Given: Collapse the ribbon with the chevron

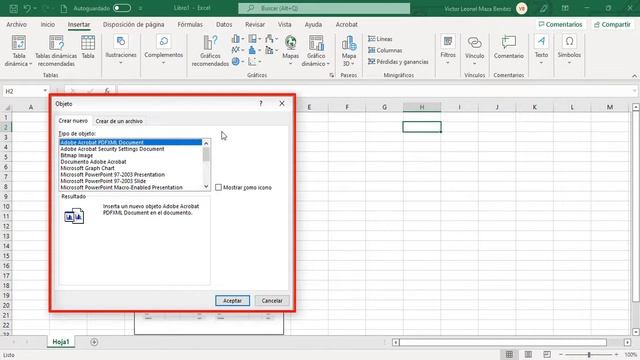Looking at the screenshot, I should pyautogui.click(x=634, y=76).
